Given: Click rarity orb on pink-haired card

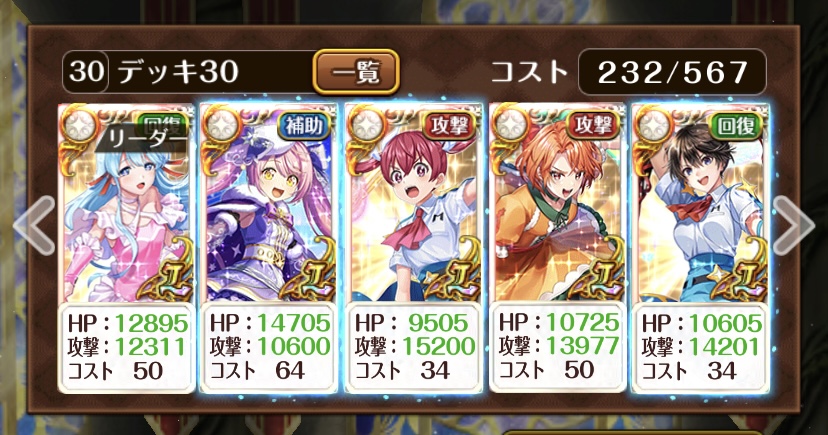Looking at the screenshot, I should pos(222,126).
